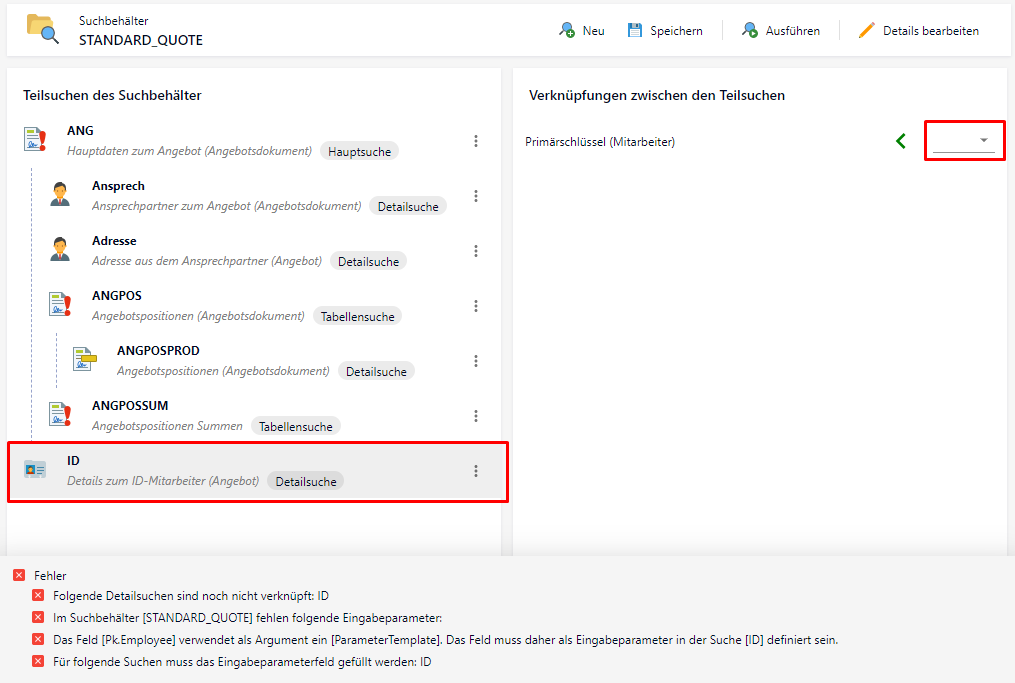Click 'Teilsuchen des Suchbehälter' heading

(112, 95)
